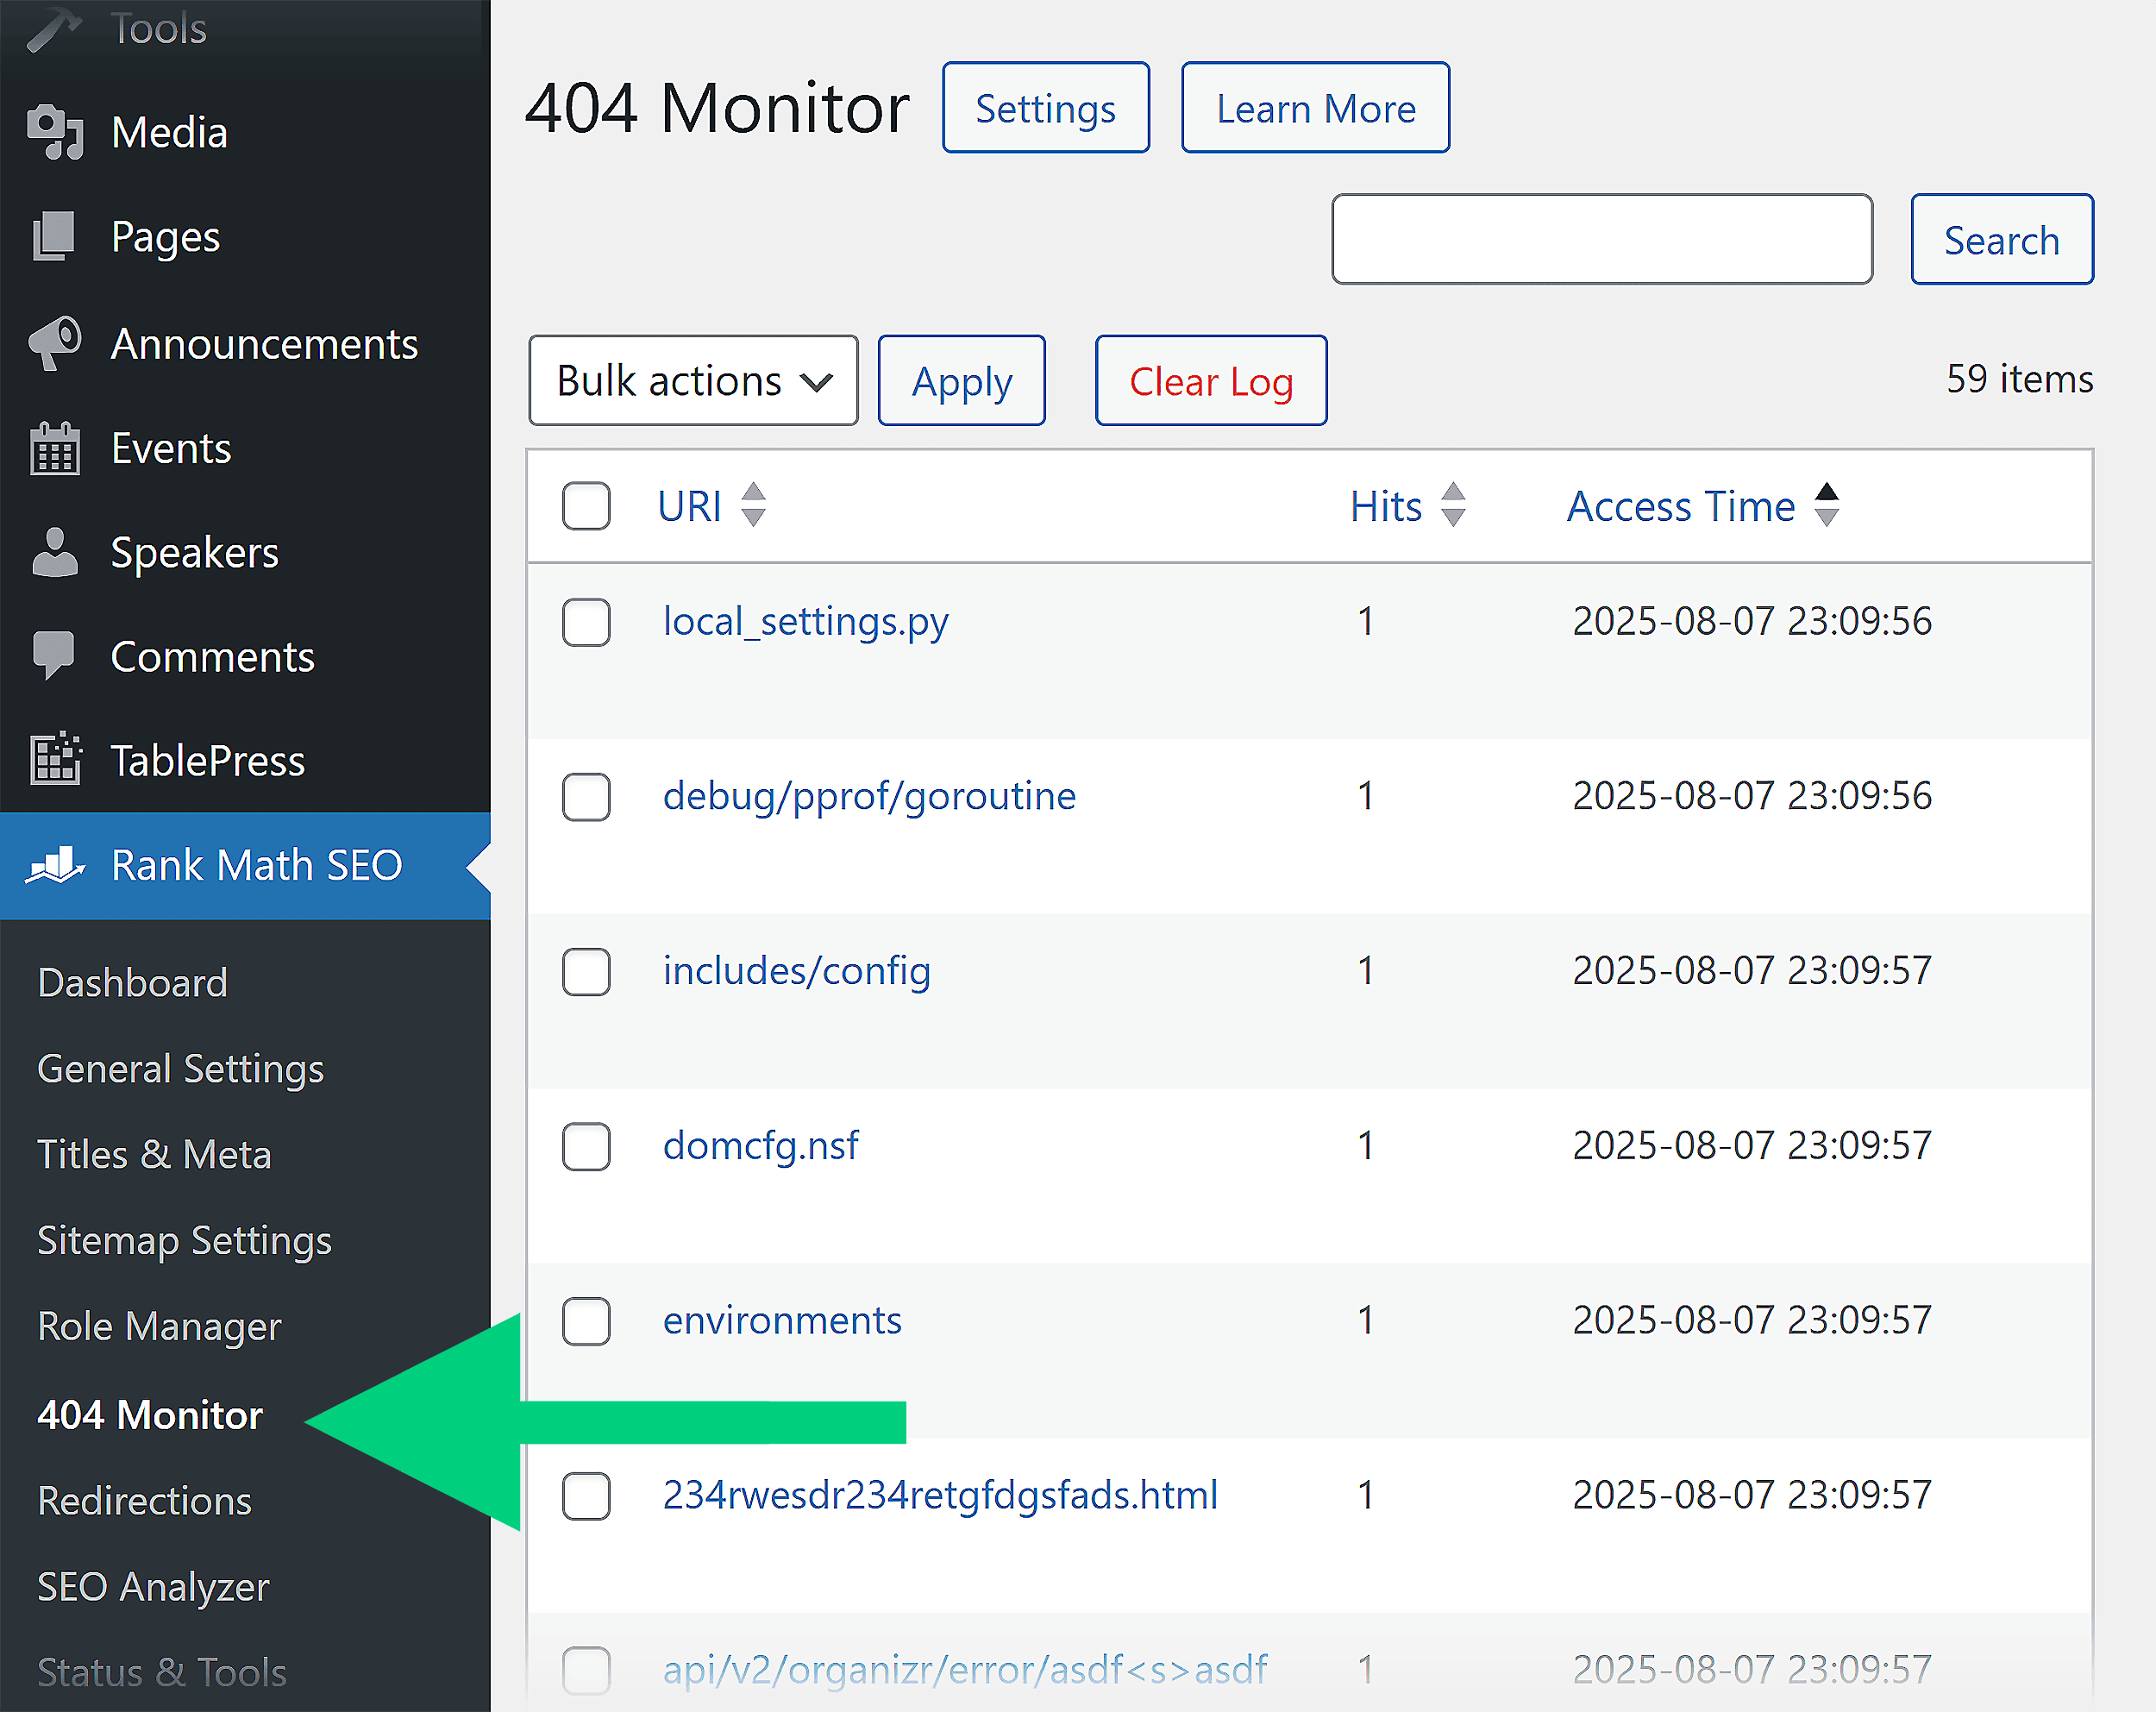Click inside the search input field
2156x1712 pixels.
tap(1601, 239)
